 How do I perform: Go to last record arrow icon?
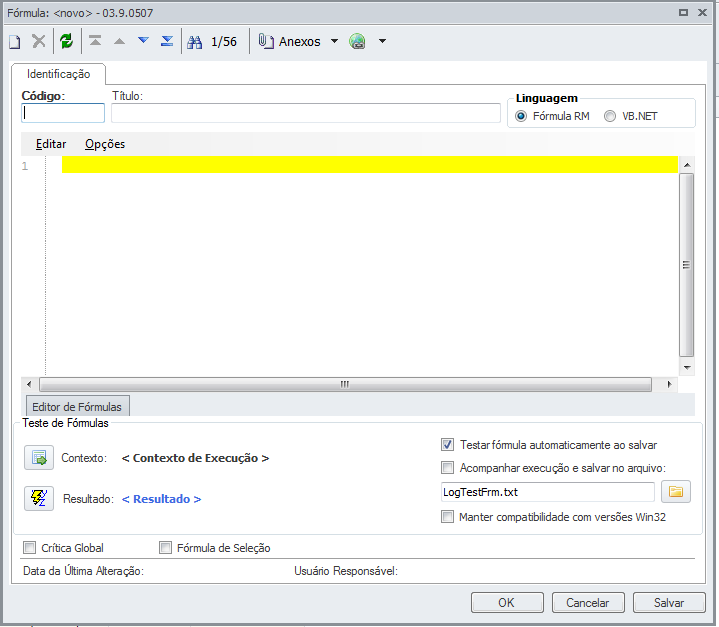[167, 41]
